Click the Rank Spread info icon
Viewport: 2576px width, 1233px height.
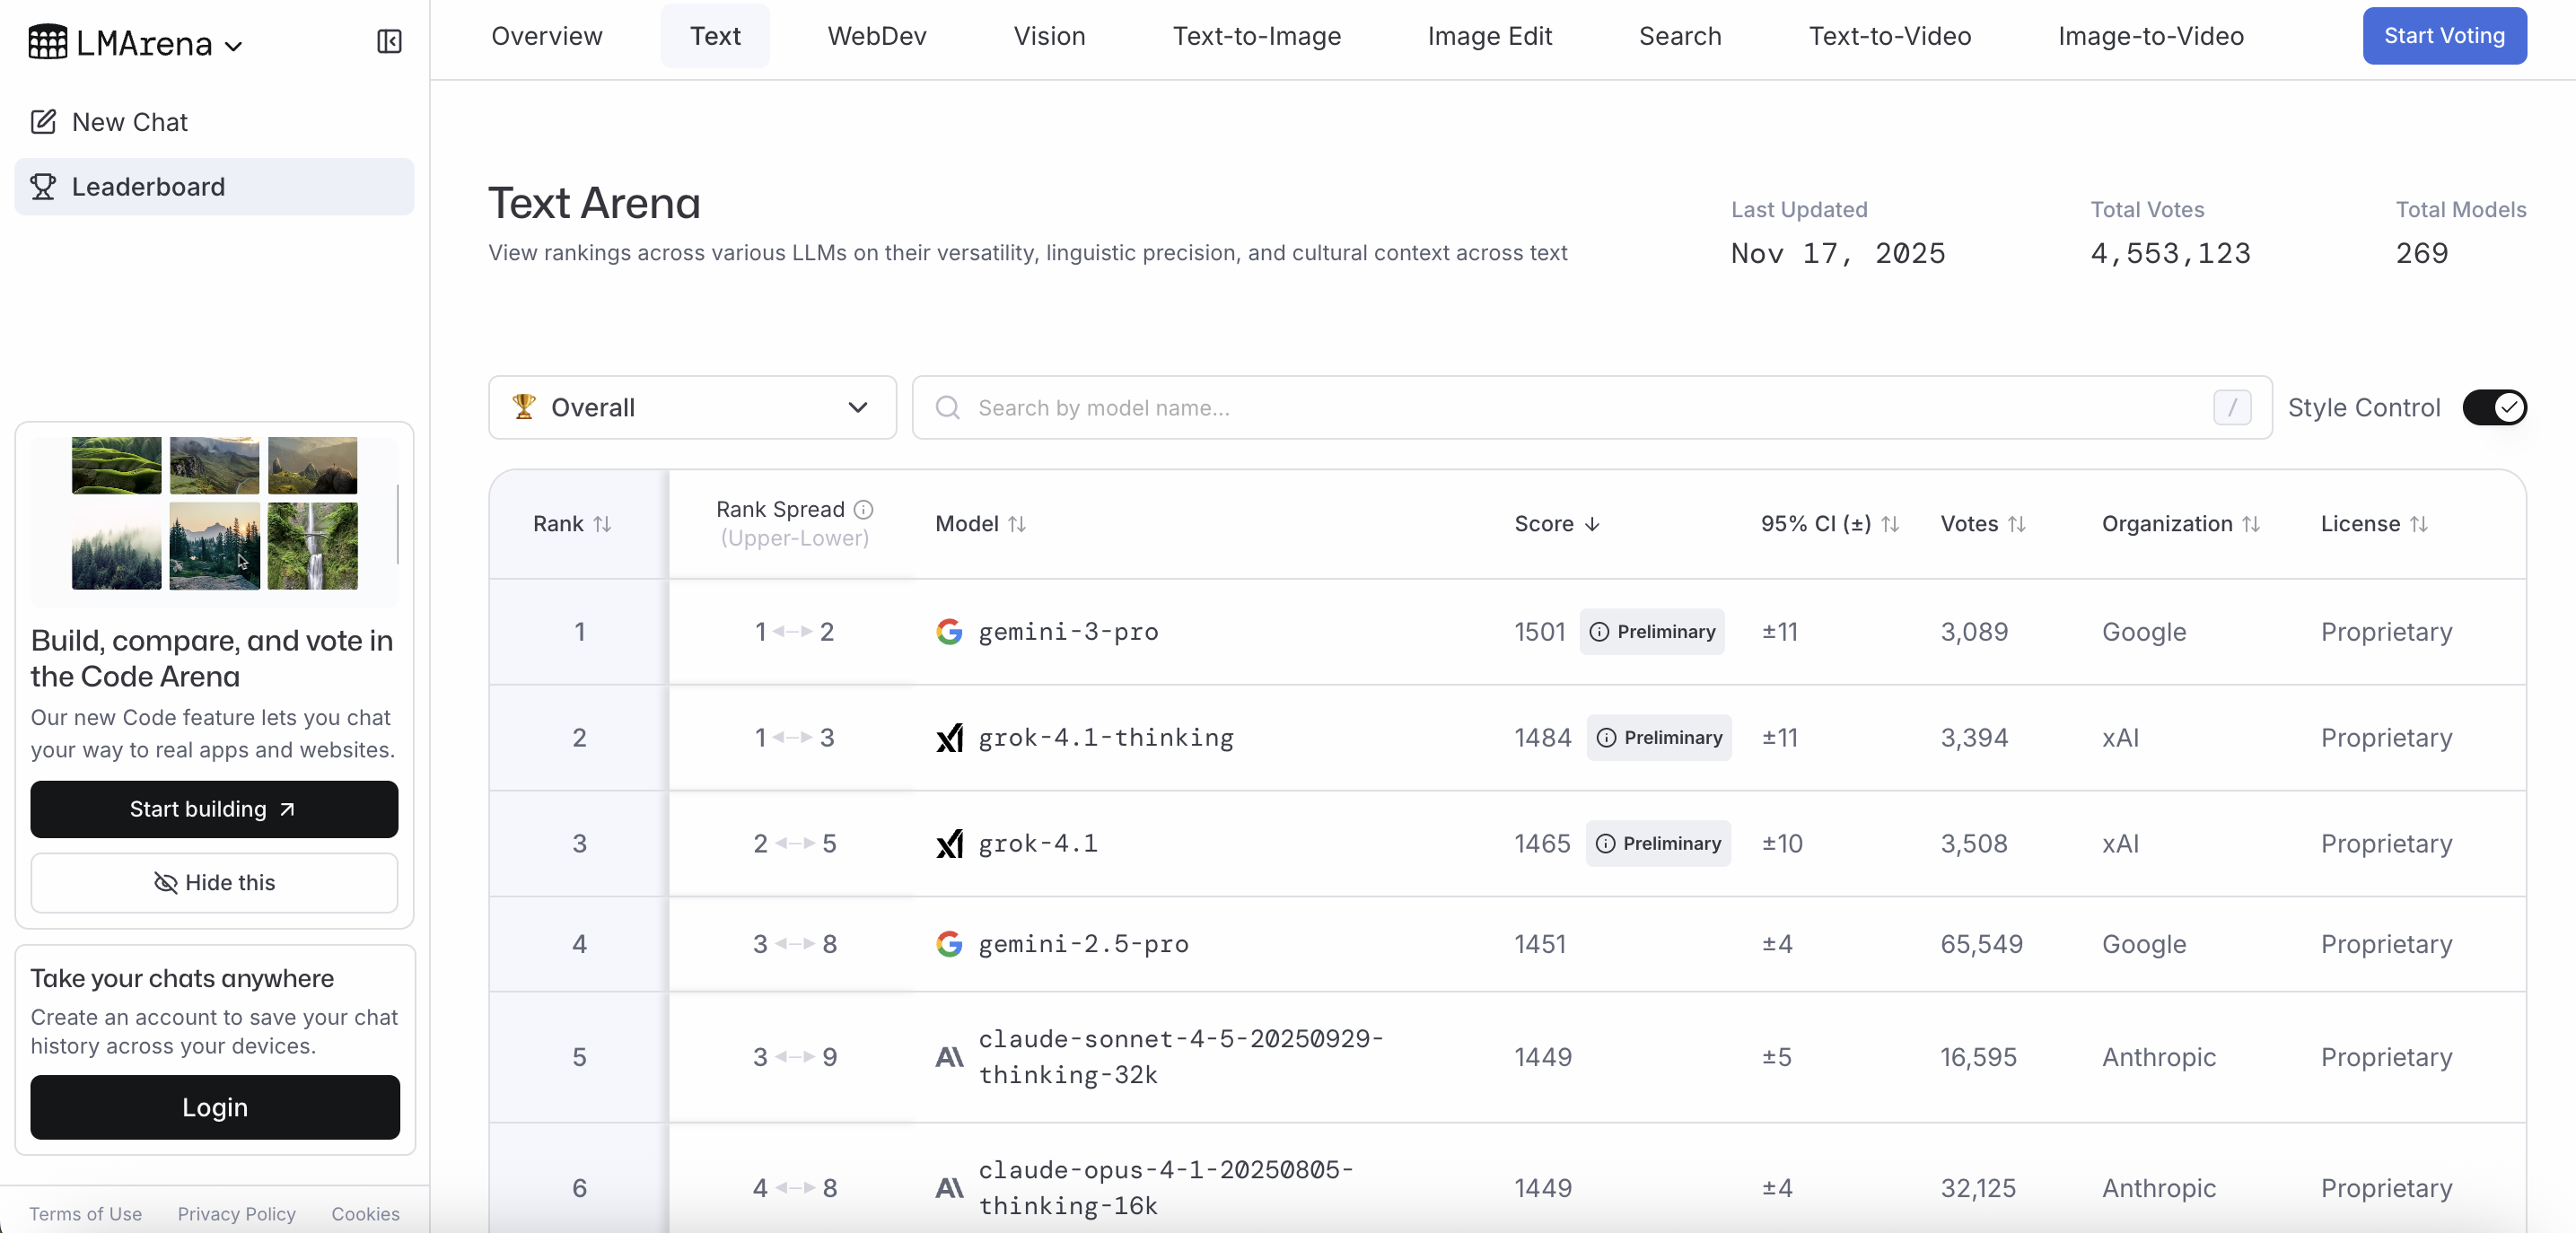863,510
